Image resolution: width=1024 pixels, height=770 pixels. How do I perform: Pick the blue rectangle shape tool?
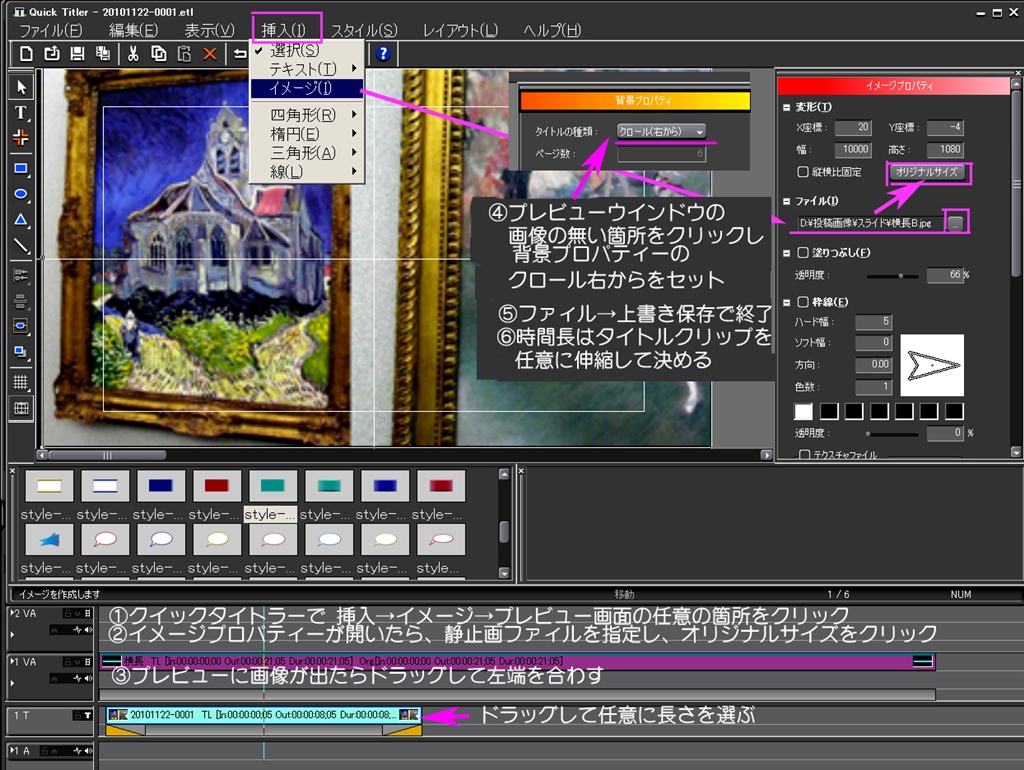pyautogui.click(x=20, y=168)
